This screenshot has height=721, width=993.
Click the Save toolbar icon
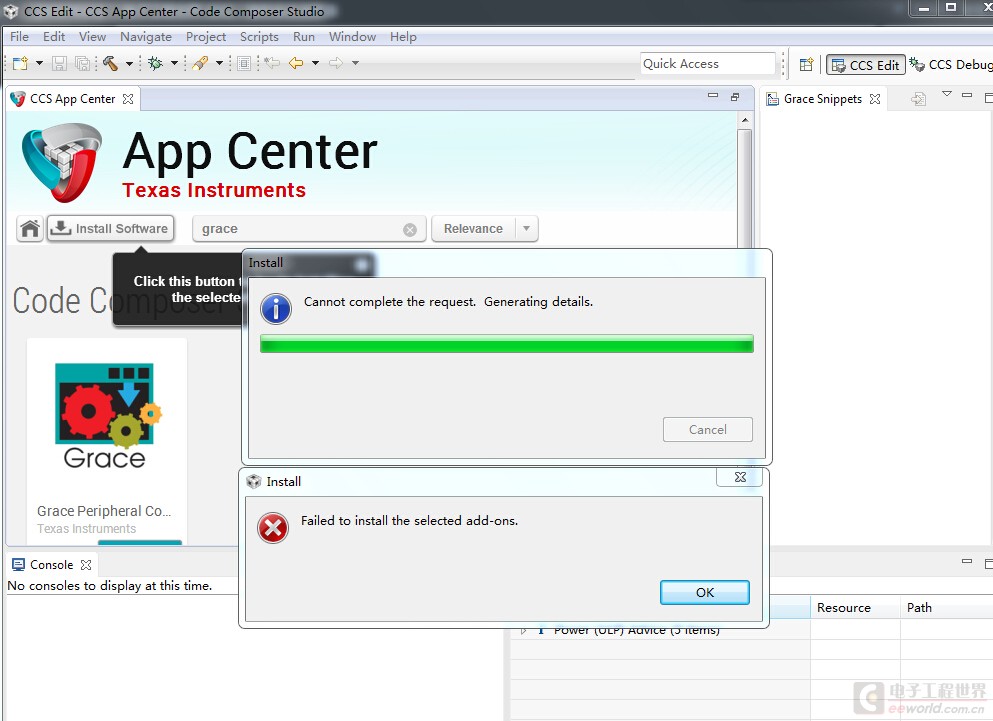coord(60,63)
